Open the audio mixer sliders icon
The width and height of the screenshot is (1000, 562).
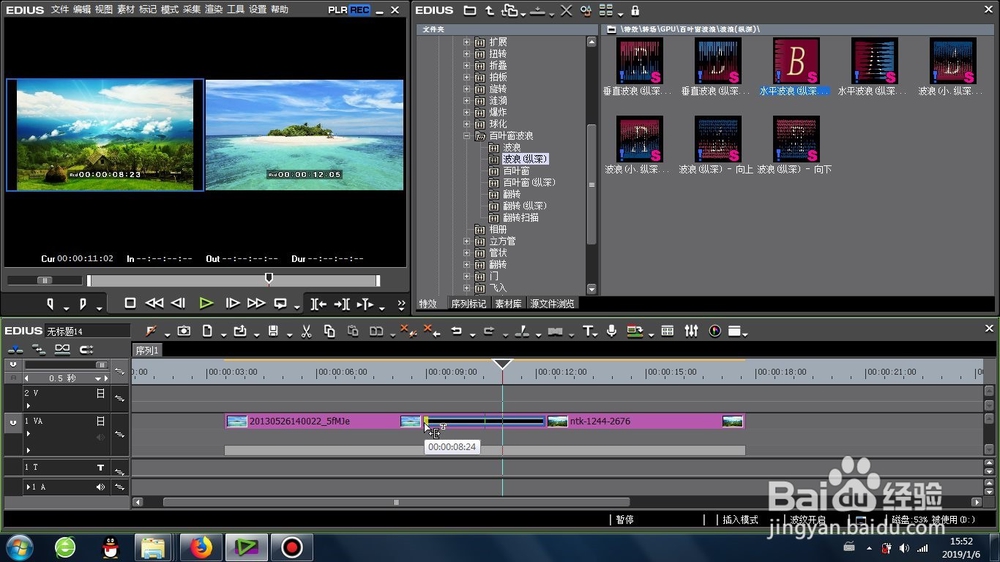691,331
